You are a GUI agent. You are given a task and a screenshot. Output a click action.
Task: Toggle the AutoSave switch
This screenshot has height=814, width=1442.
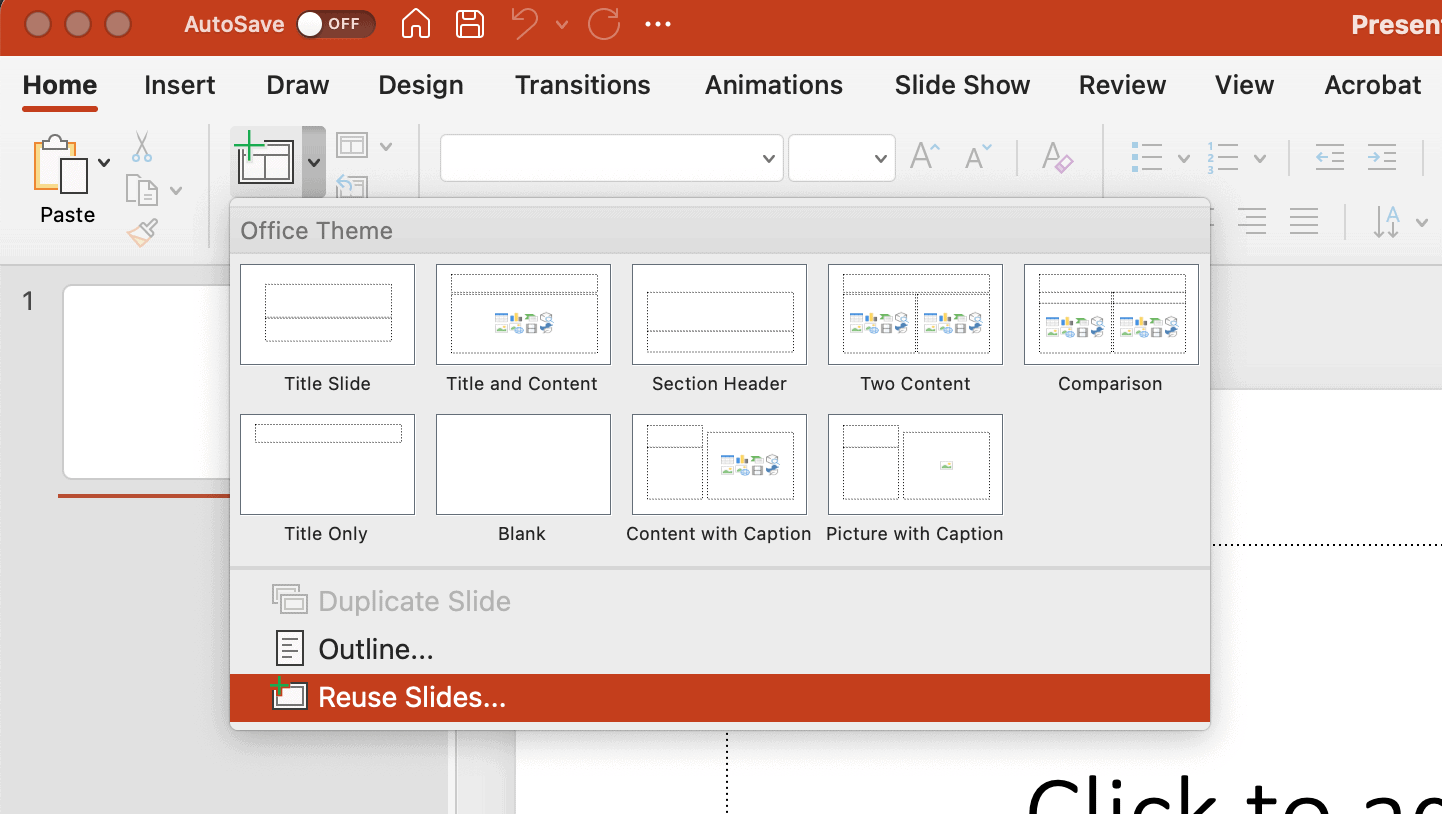pos(335,24)
